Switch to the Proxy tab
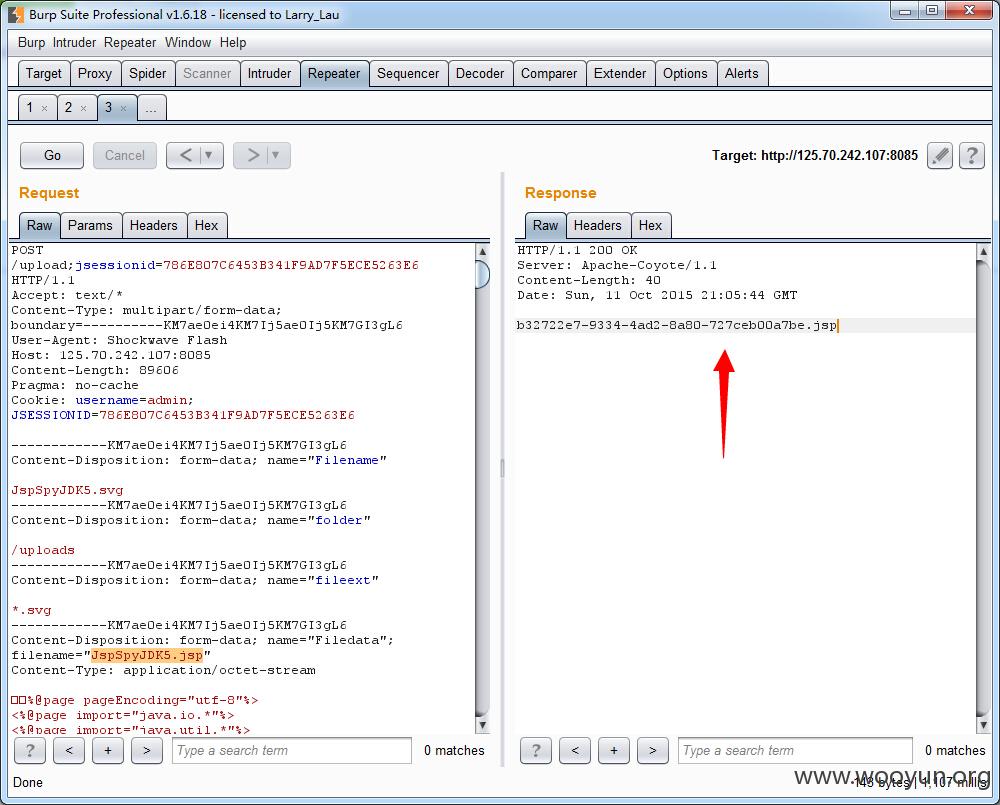The width and height of the screenshot is (1000, 805). (94, 73)
